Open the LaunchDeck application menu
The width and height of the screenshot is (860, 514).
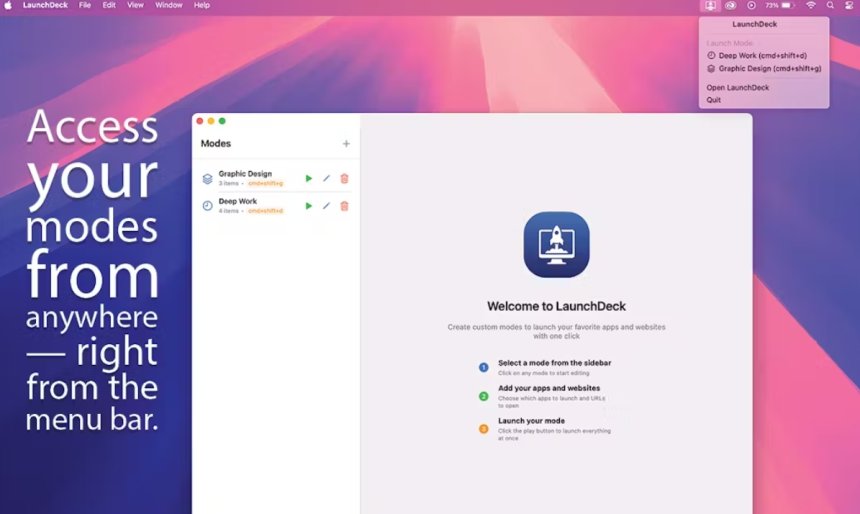[x=46, y=5]
